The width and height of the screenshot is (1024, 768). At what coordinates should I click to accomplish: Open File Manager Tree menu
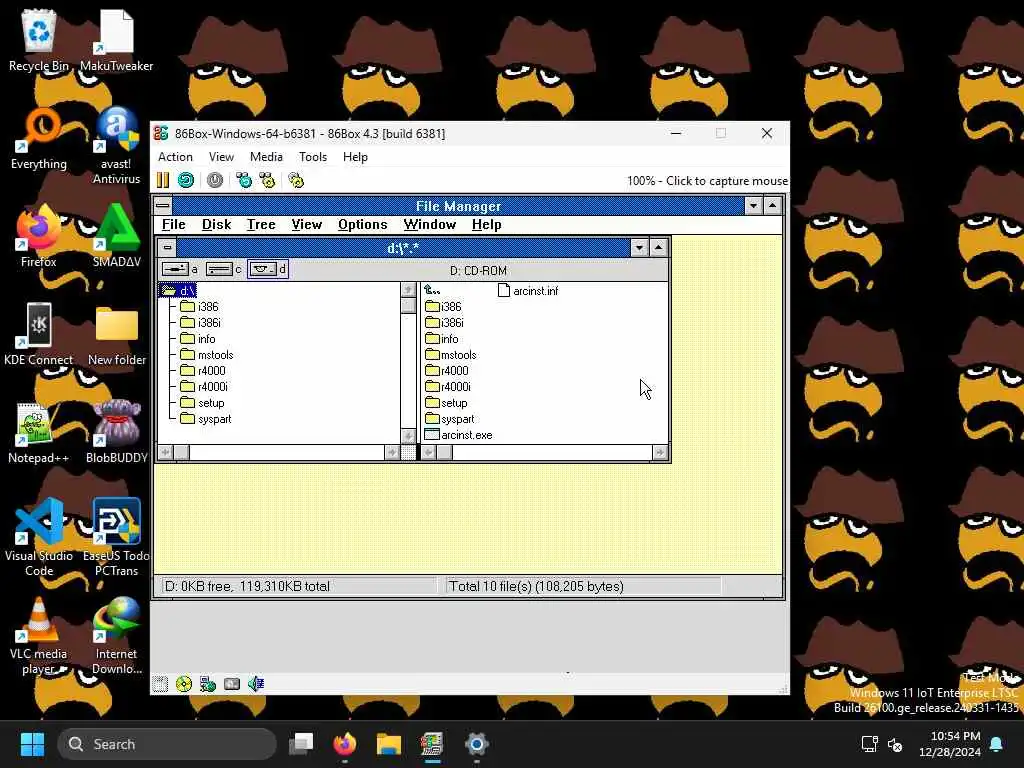(261, 225)
